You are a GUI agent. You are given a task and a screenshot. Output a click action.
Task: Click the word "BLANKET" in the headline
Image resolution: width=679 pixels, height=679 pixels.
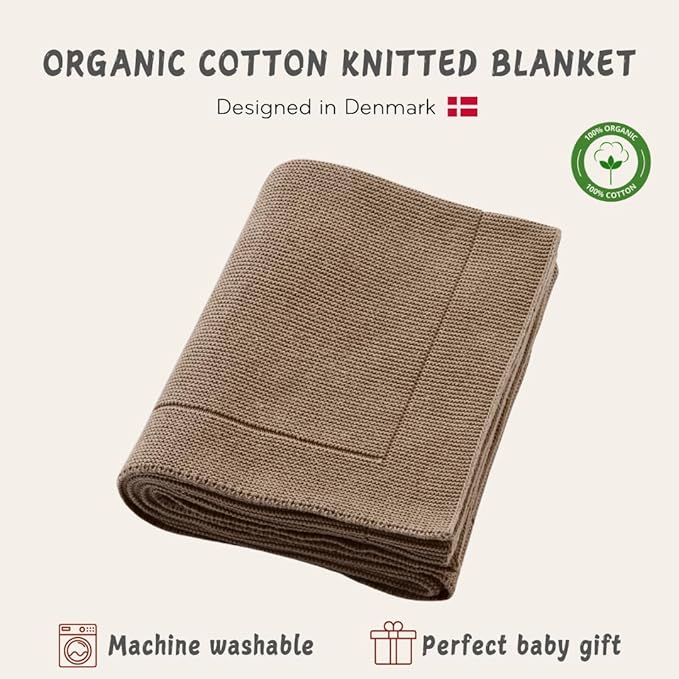coord(563,63)
